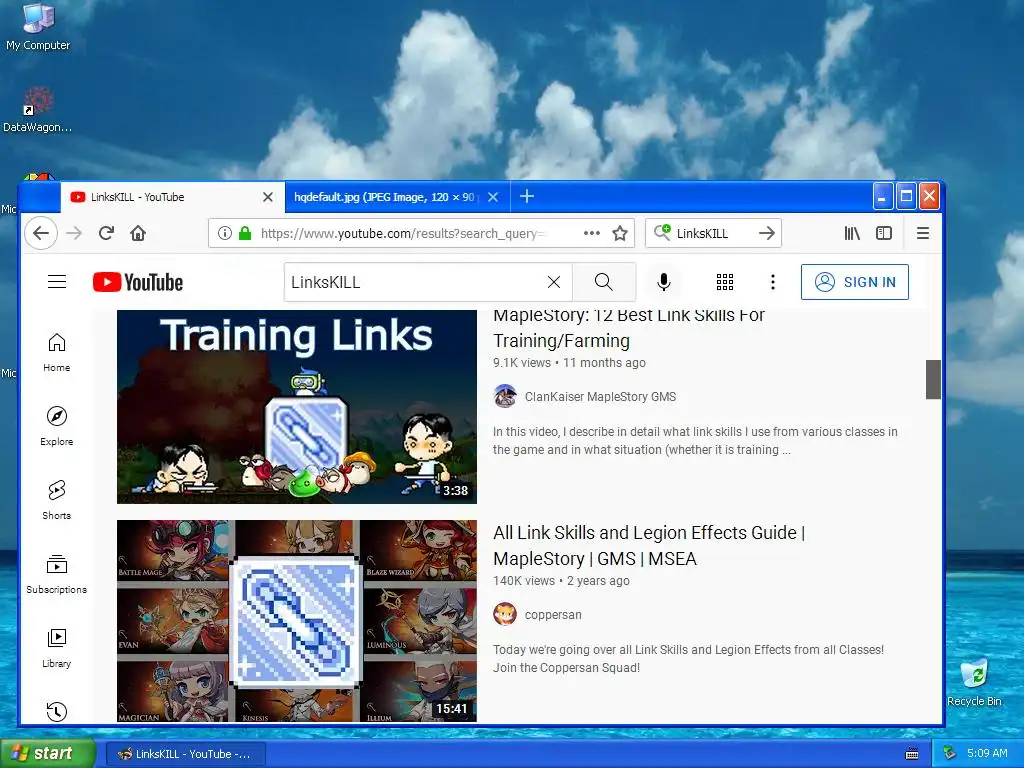Open a new browser tab
The width and height of the screenshot is (1024, 768).
click(x=527, y=196)
